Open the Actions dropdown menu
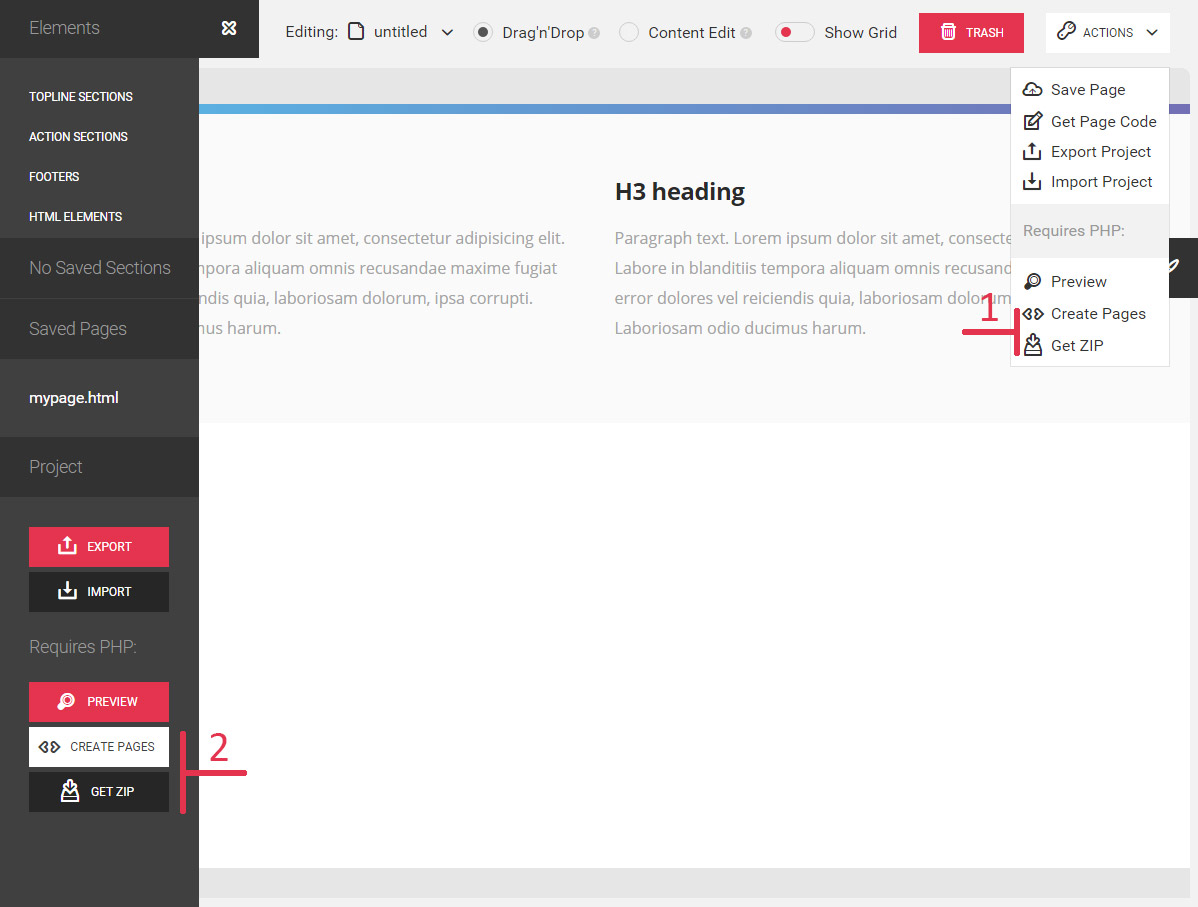The height and width of the screenshot is (907, 1198). [x=1107, y=32]
